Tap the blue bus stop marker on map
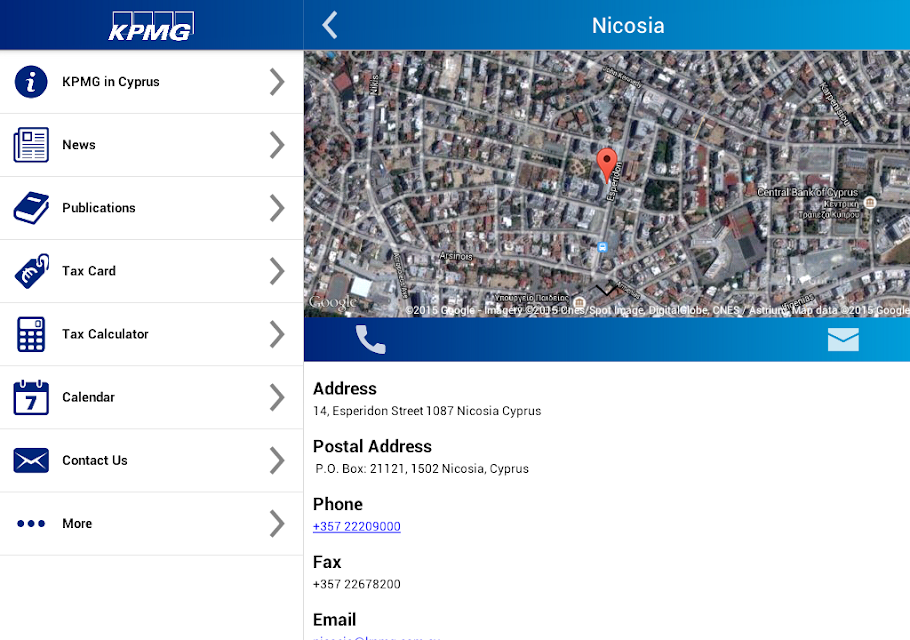910x640 pixels. tap(602, 247)
